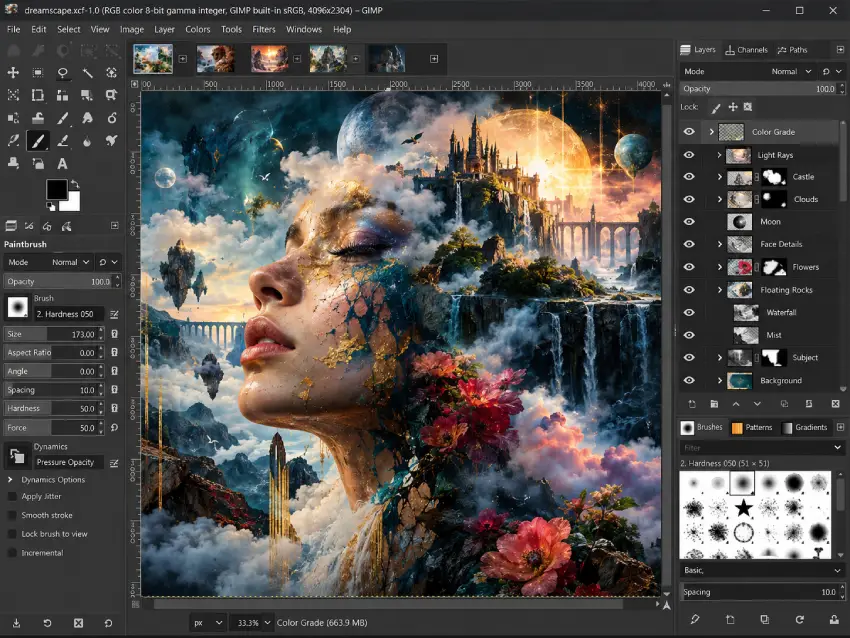
Task: Click the black foreground color swatch
Action: [56, 190]
